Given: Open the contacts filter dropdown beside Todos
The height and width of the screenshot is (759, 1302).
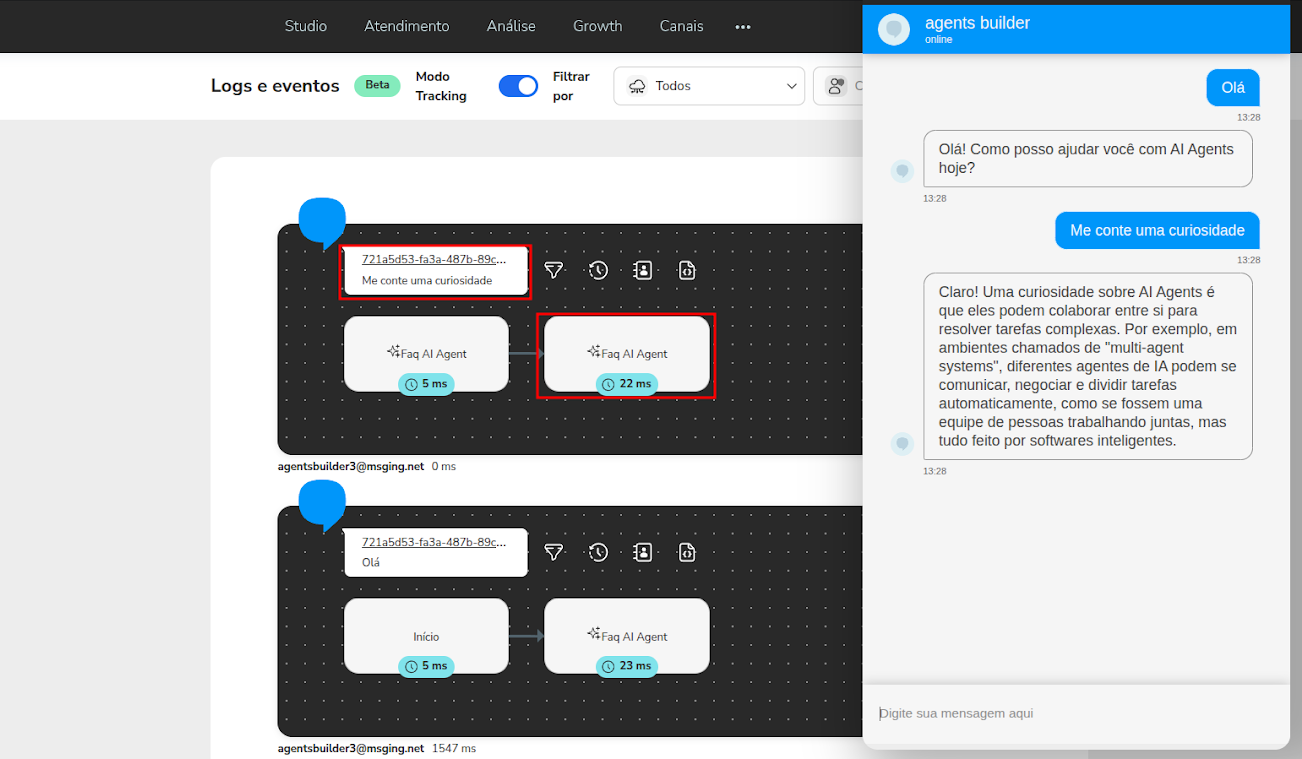Looking at the screenshot, I should coord(838,86).
